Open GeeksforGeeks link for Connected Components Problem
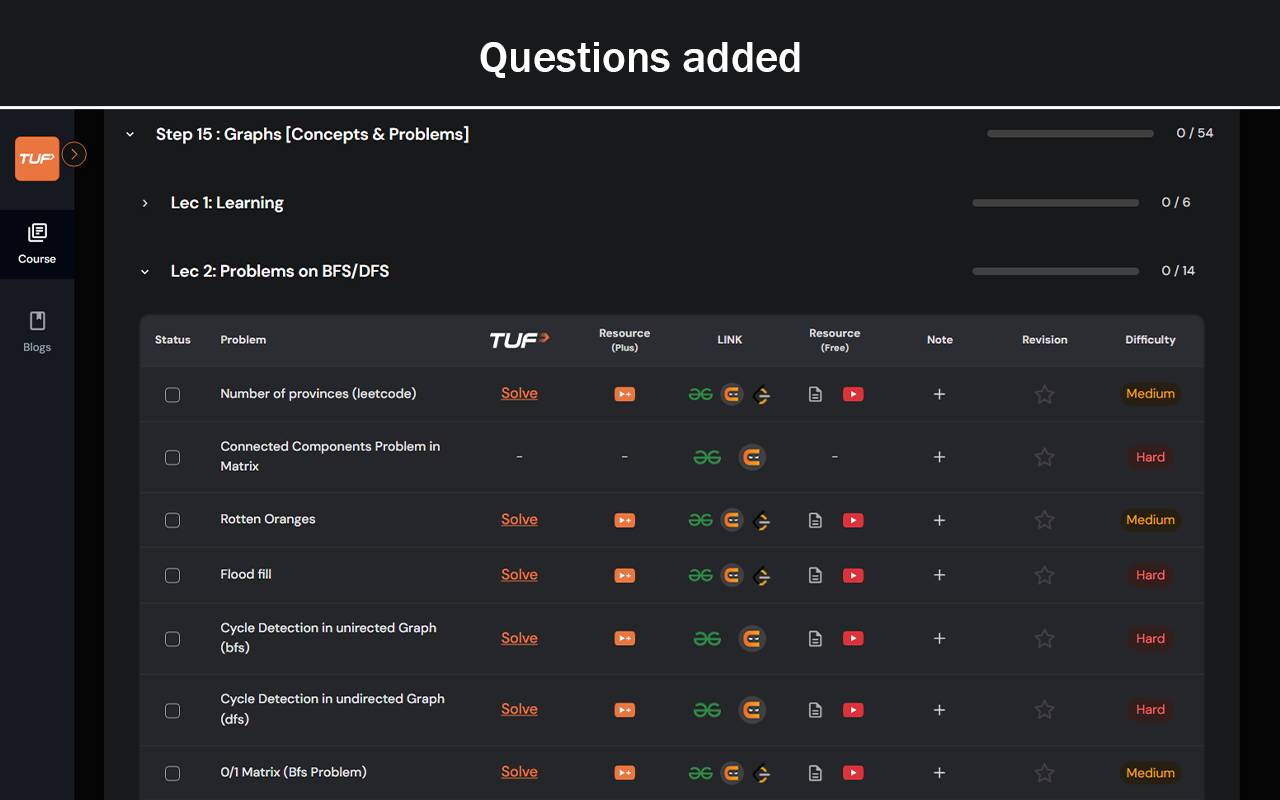The height and width of the screenshot is (800, 1280). click(x=707, y=457)
